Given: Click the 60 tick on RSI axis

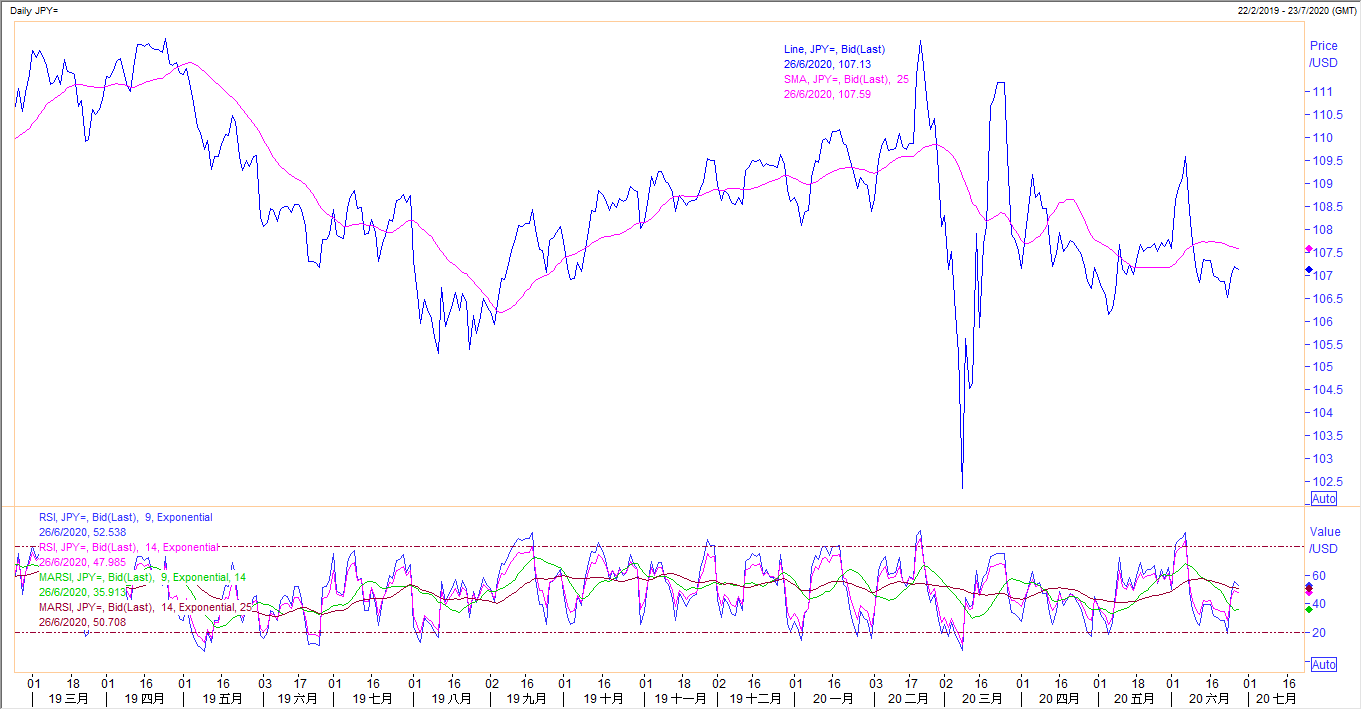Looking at the screenshot, I should [1318, 575].
